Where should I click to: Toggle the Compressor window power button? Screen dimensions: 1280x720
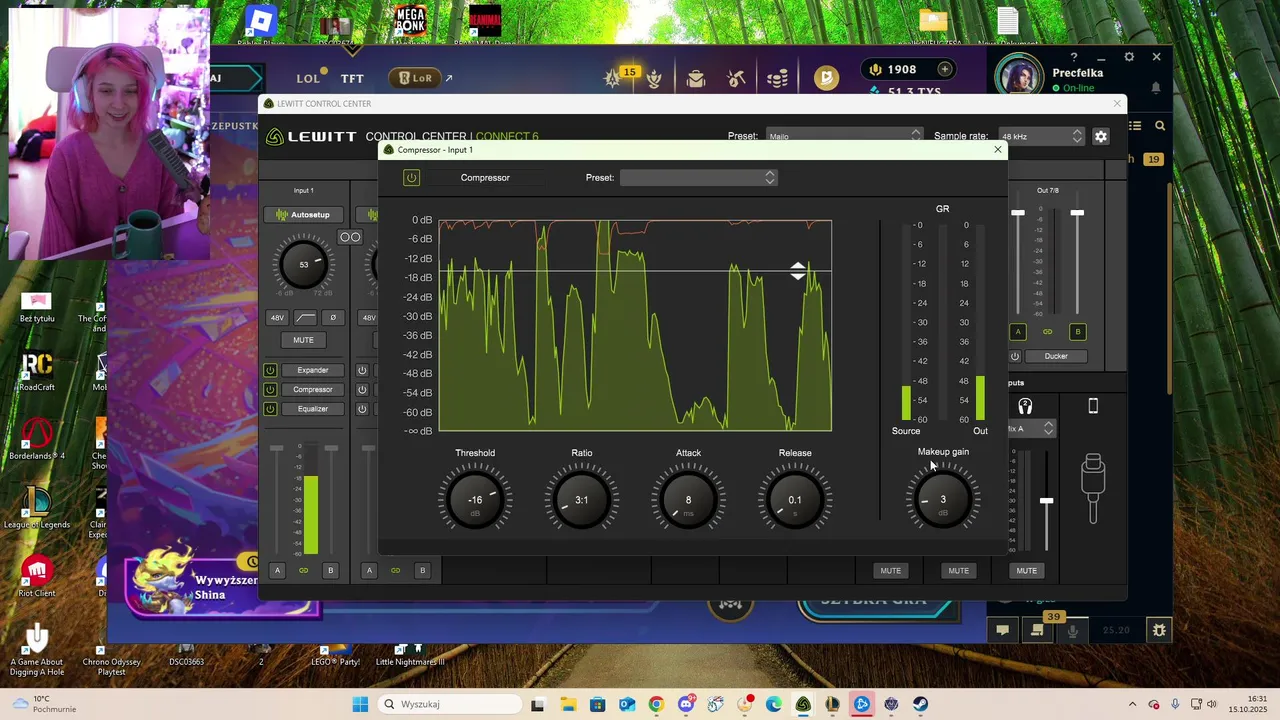(411, 178)
